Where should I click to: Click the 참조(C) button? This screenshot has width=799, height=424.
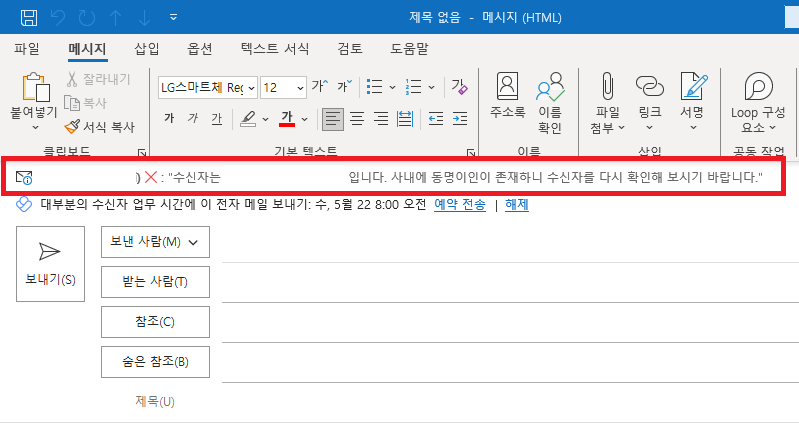click(155, 322)
